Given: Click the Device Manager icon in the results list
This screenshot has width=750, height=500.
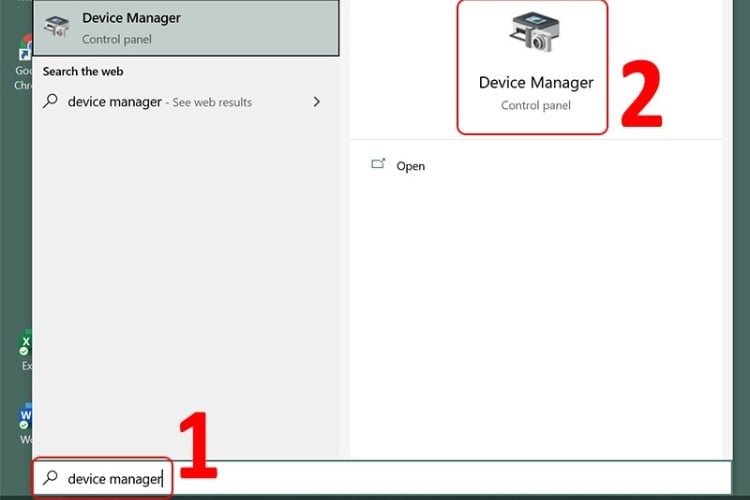Looking at the screenshot, I should pos(59,27).
